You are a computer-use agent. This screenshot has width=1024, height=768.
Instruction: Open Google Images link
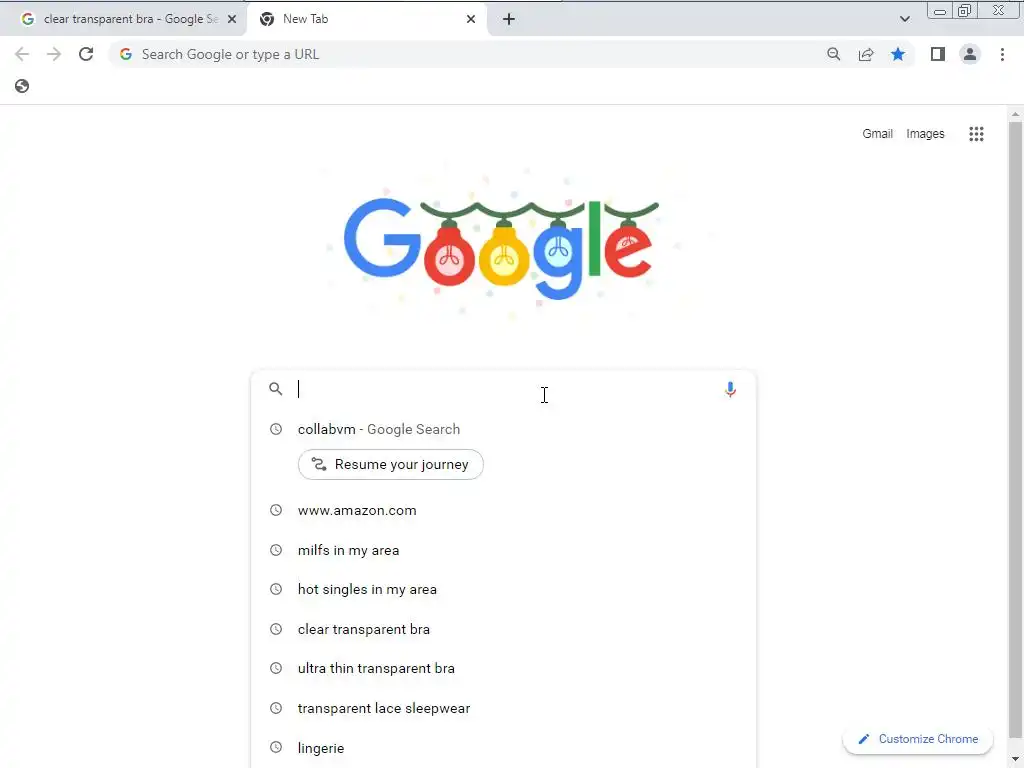click(925, 134)
